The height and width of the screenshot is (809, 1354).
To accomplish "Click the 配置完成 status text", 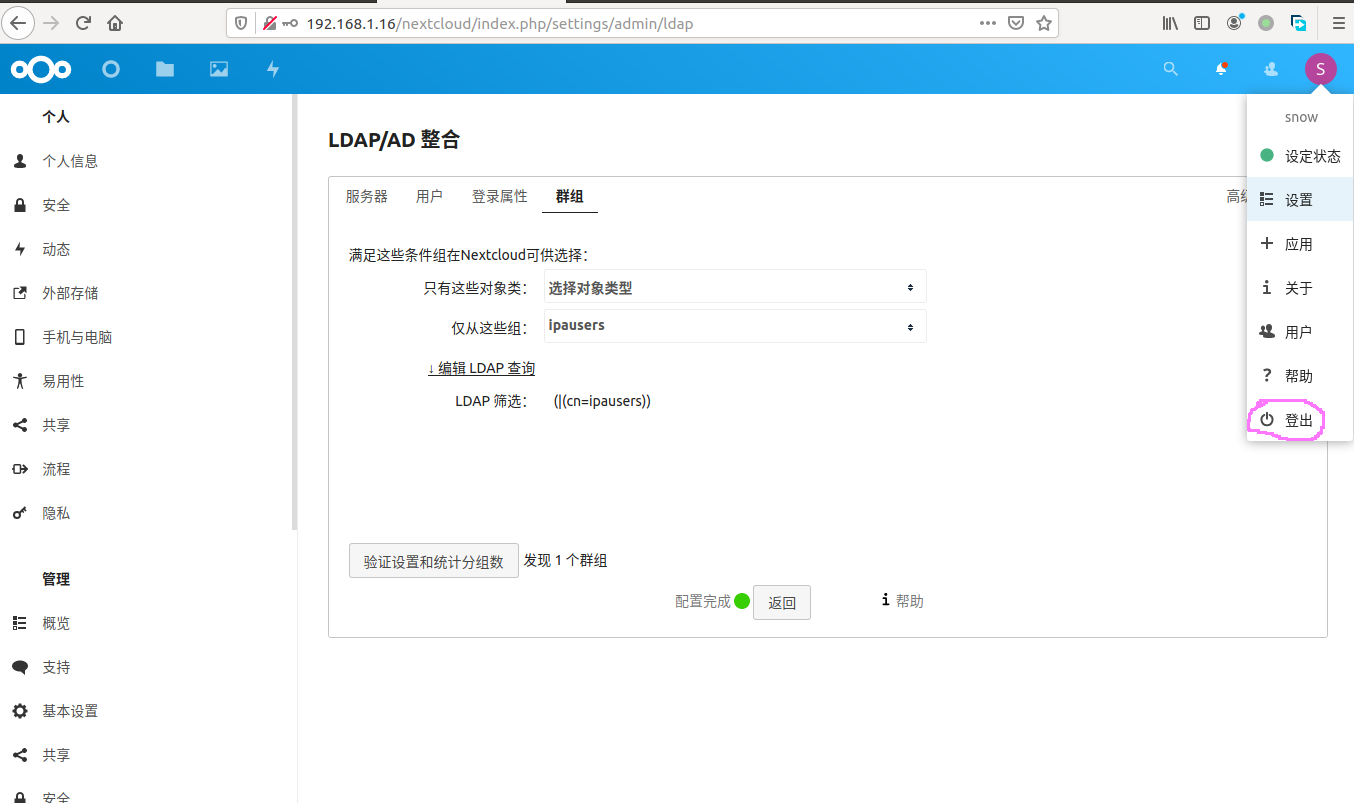I will point(703,601).
